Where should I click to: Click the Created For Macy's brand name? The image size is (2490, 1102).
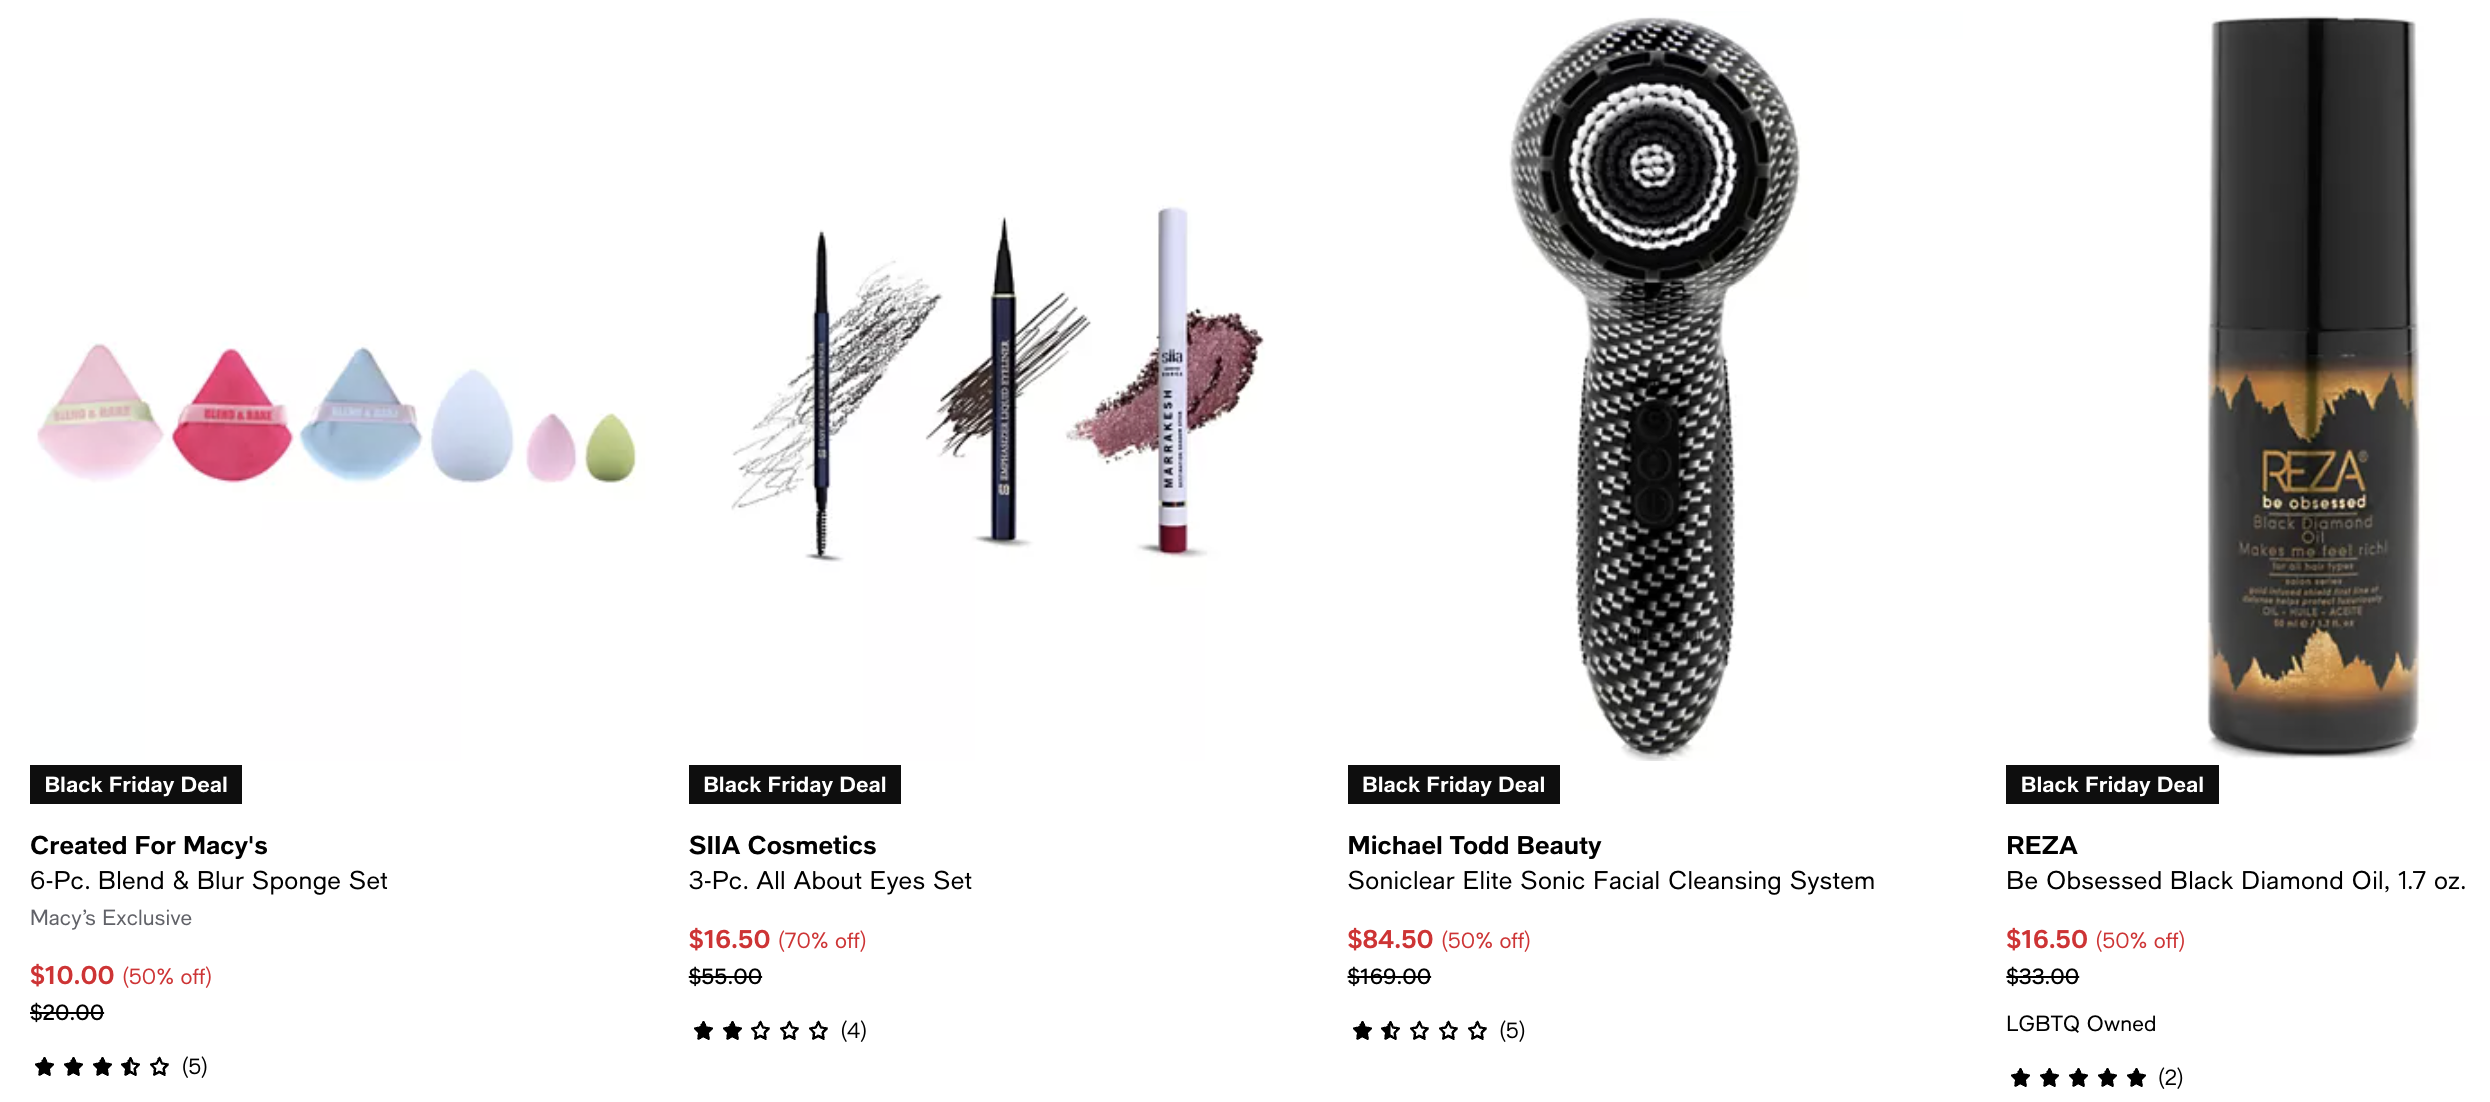tap(149, 845)
